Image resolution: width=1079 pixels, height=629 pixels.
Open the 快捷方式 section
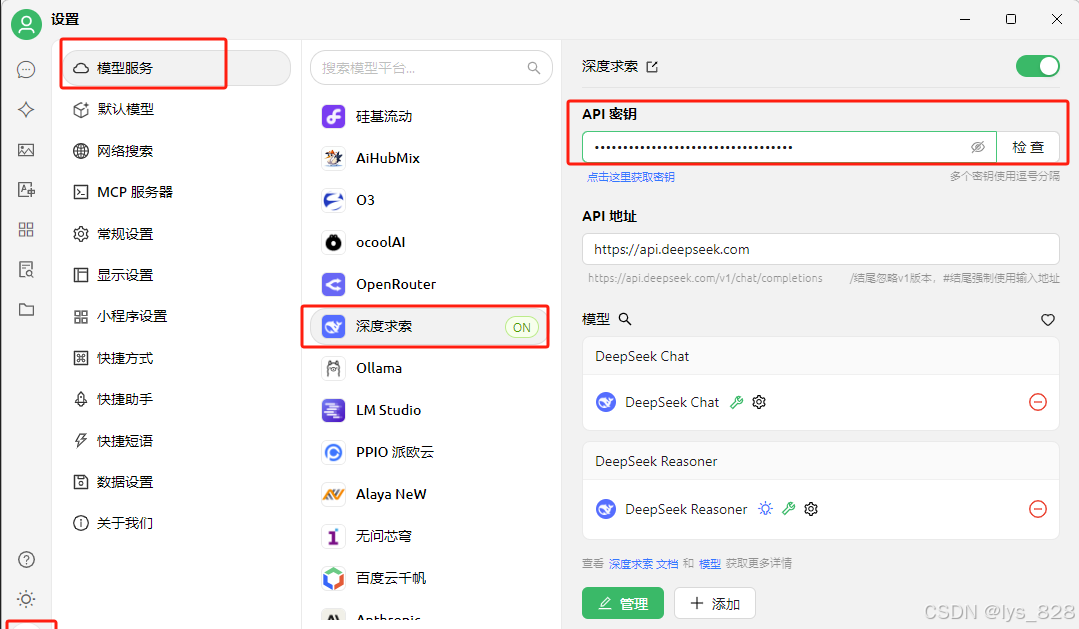[x=176, y=358]
